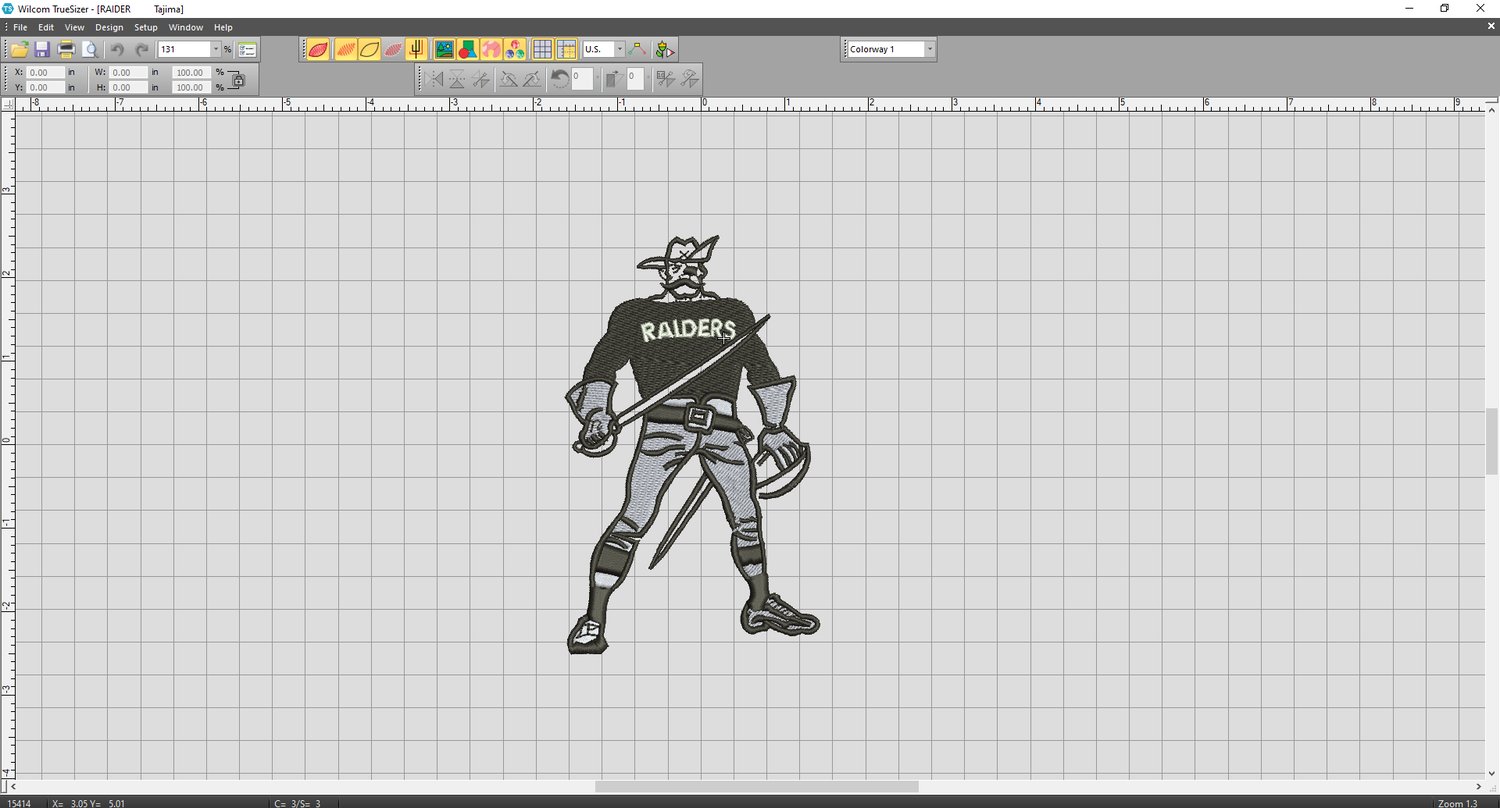Click the Y position input field
1500x808 pixels.
click(46, 87)
